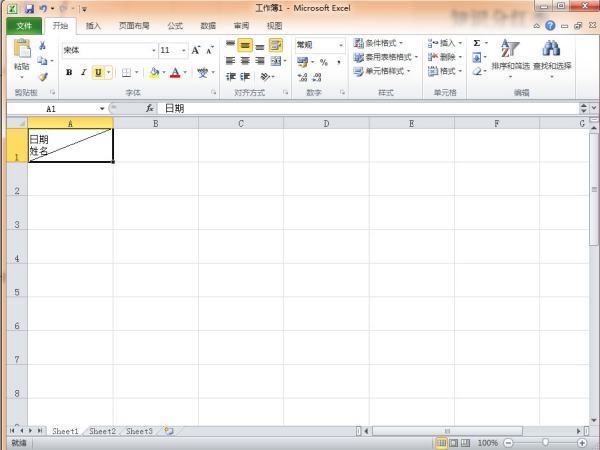Open the number format dropdown (常规)
Viewport: 600px width, 450px height.
(341, 45)
